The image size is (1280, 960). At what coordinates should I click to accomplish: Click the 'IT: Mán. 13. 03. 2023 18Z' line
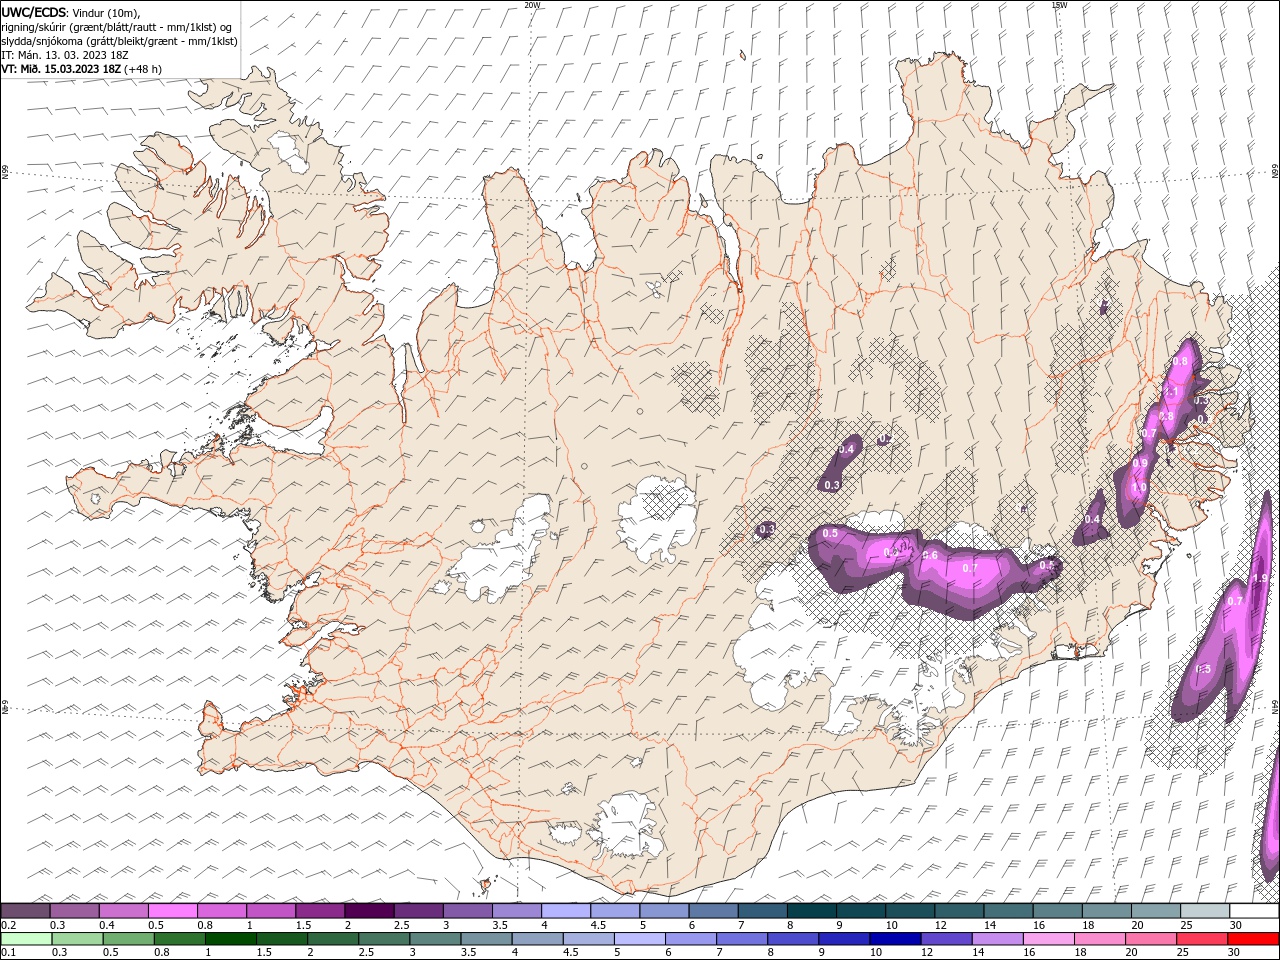[x=63, y=55]
